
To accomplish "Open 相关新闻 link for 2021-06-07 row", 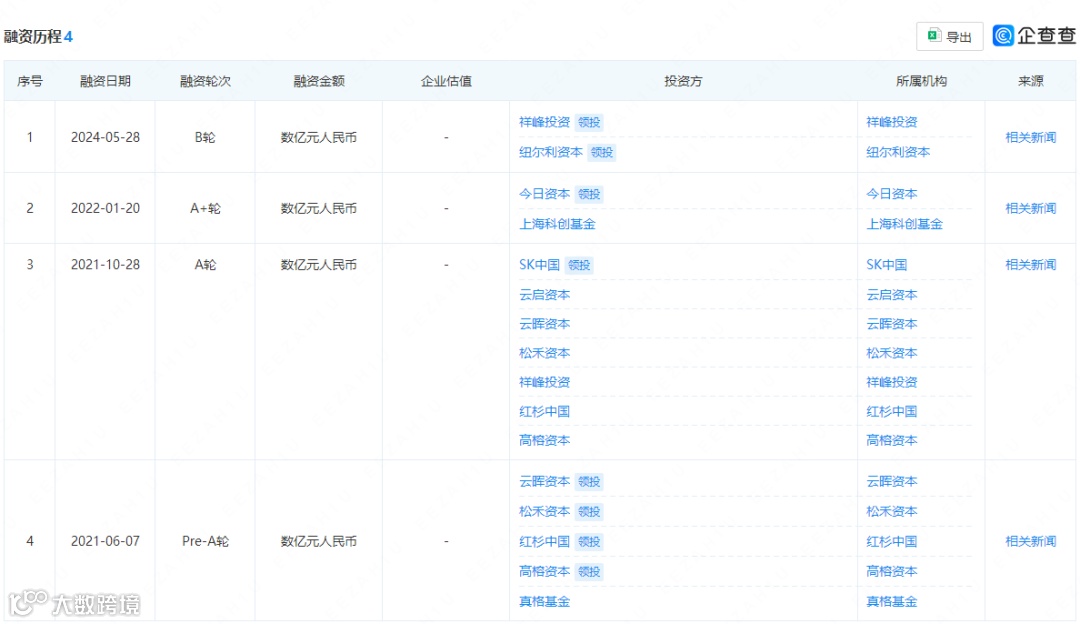I will tap(1030, 541).
